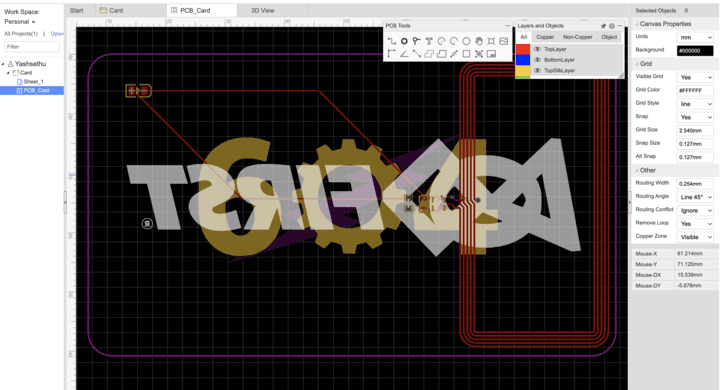Pin the Layers and Objects panel
This screenshot has height=390, width=720.
pyautogui.click(x=603, y=26)
